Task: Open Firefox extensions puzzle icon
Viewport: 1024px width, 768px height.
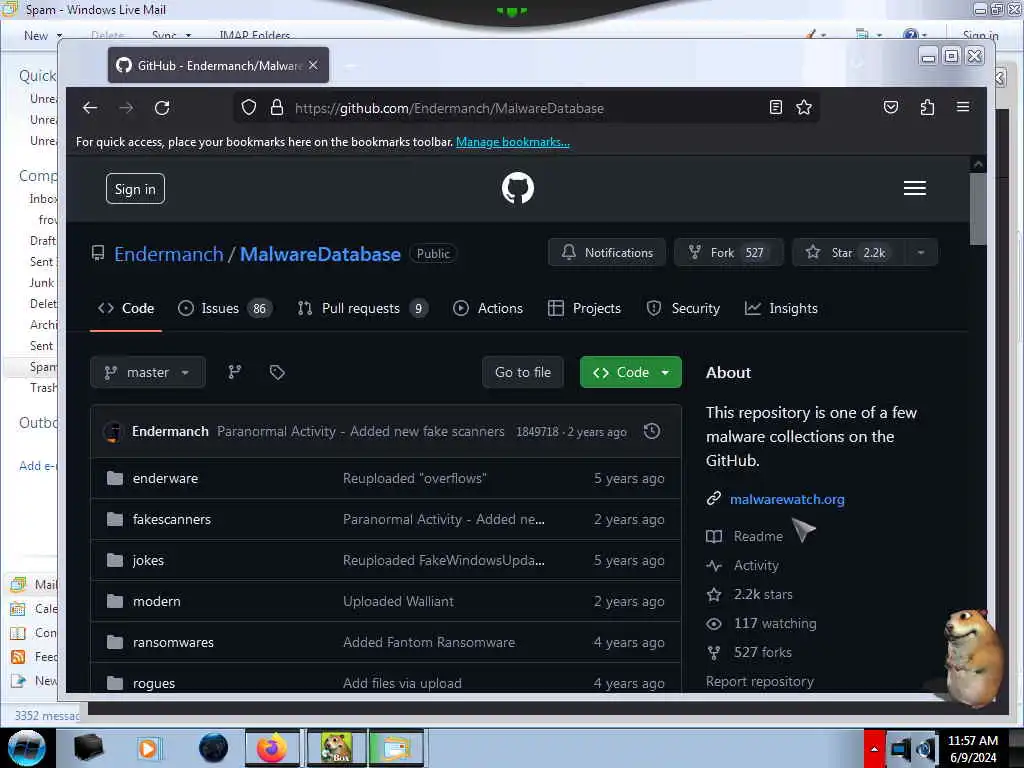Action: 927,107
